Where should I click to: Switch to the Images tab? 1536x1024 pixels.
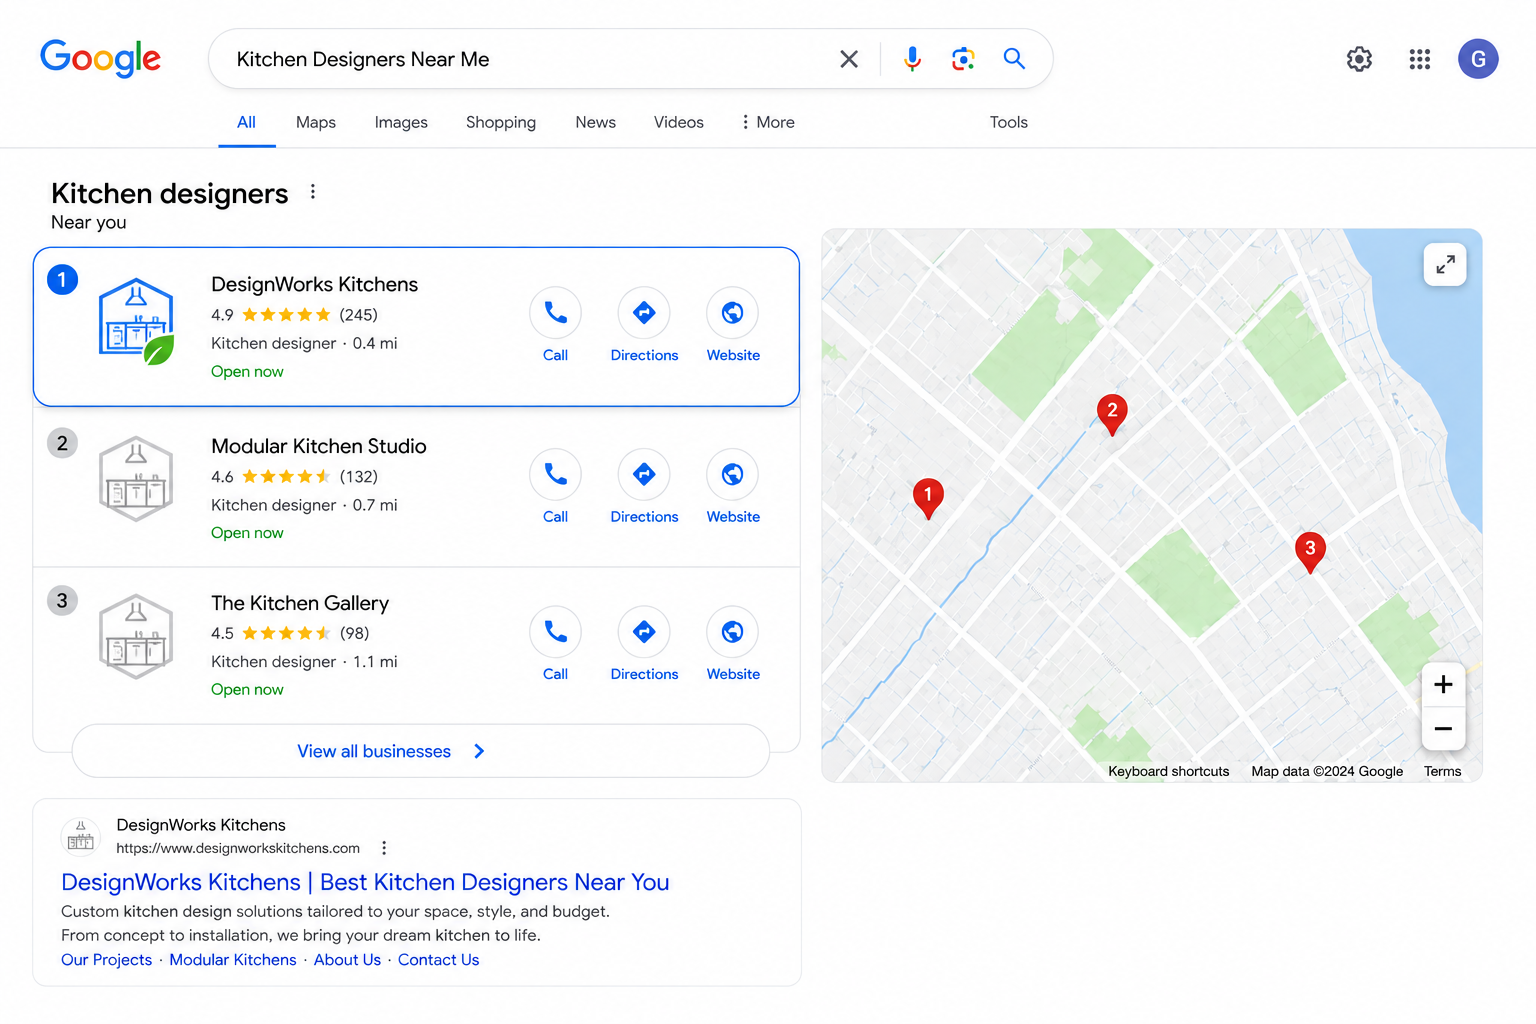point(401,122)
